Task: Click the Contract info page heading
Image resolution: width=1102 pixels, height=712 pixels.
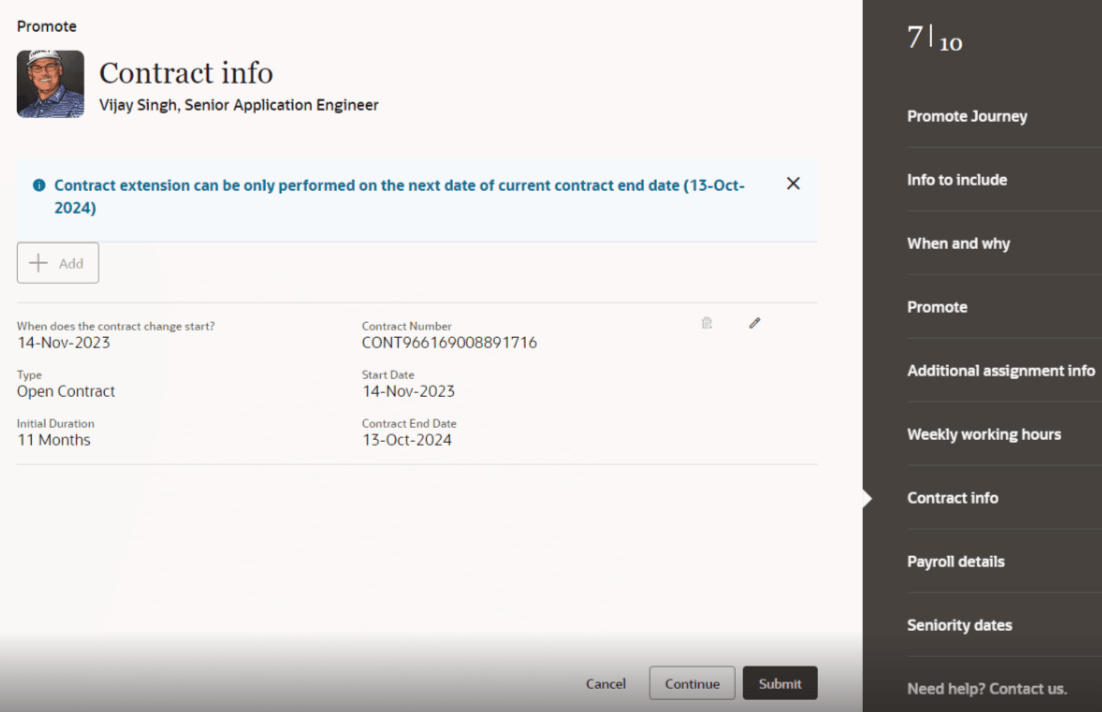Action: click(186, 73)
